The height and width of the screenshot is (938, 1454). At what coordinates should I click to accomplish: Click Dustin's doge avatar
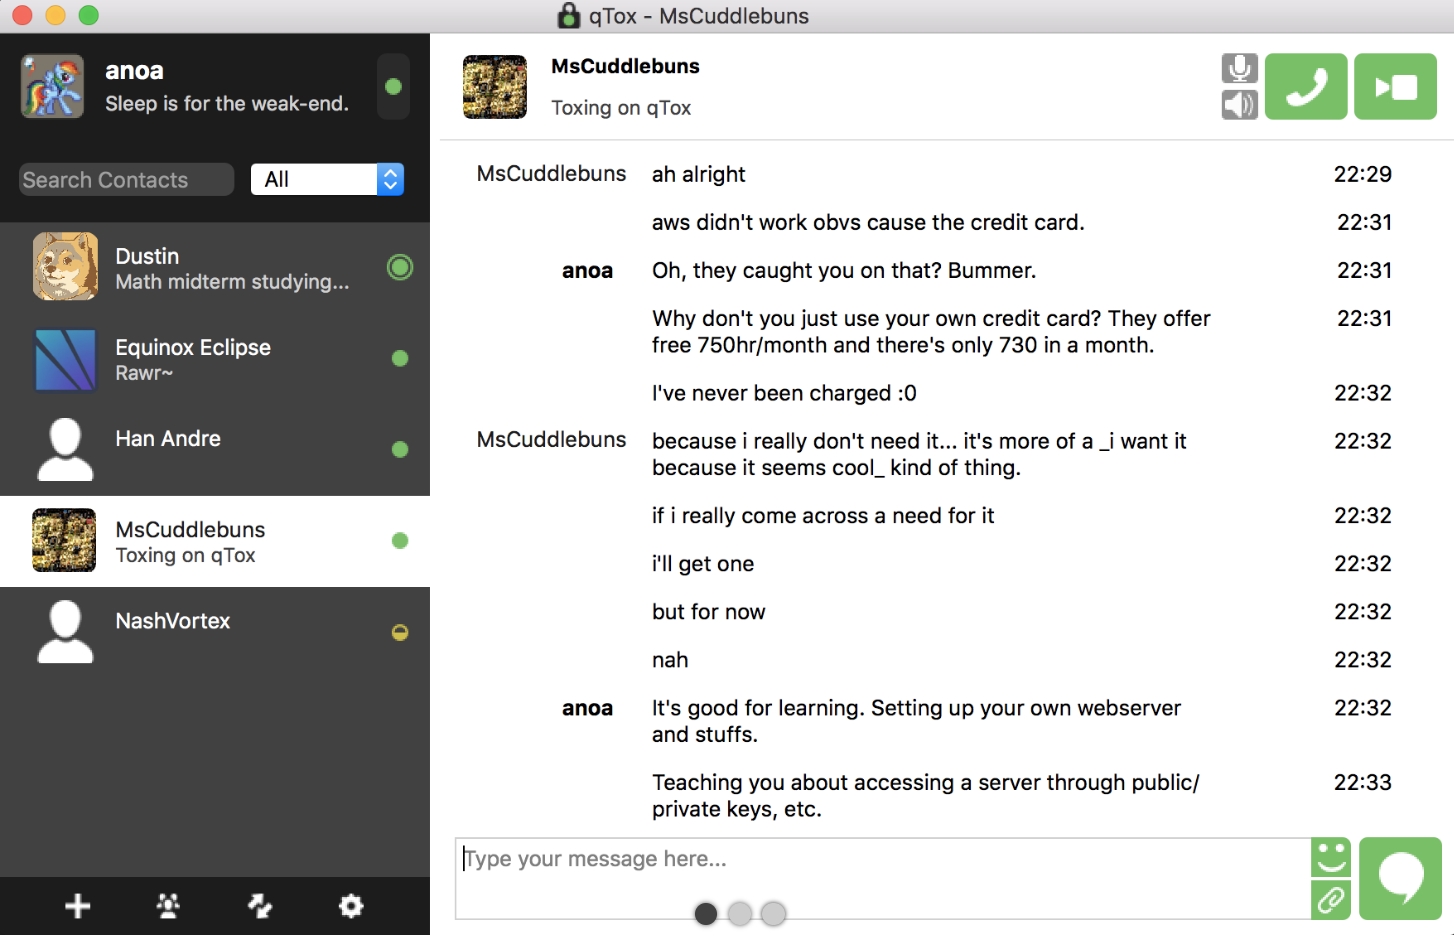click(65, 266)
